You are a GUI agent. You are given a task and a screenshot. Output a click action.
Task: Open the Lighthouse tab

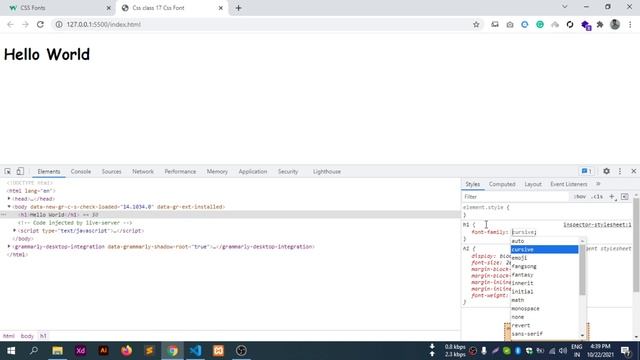tap(327, 172)
